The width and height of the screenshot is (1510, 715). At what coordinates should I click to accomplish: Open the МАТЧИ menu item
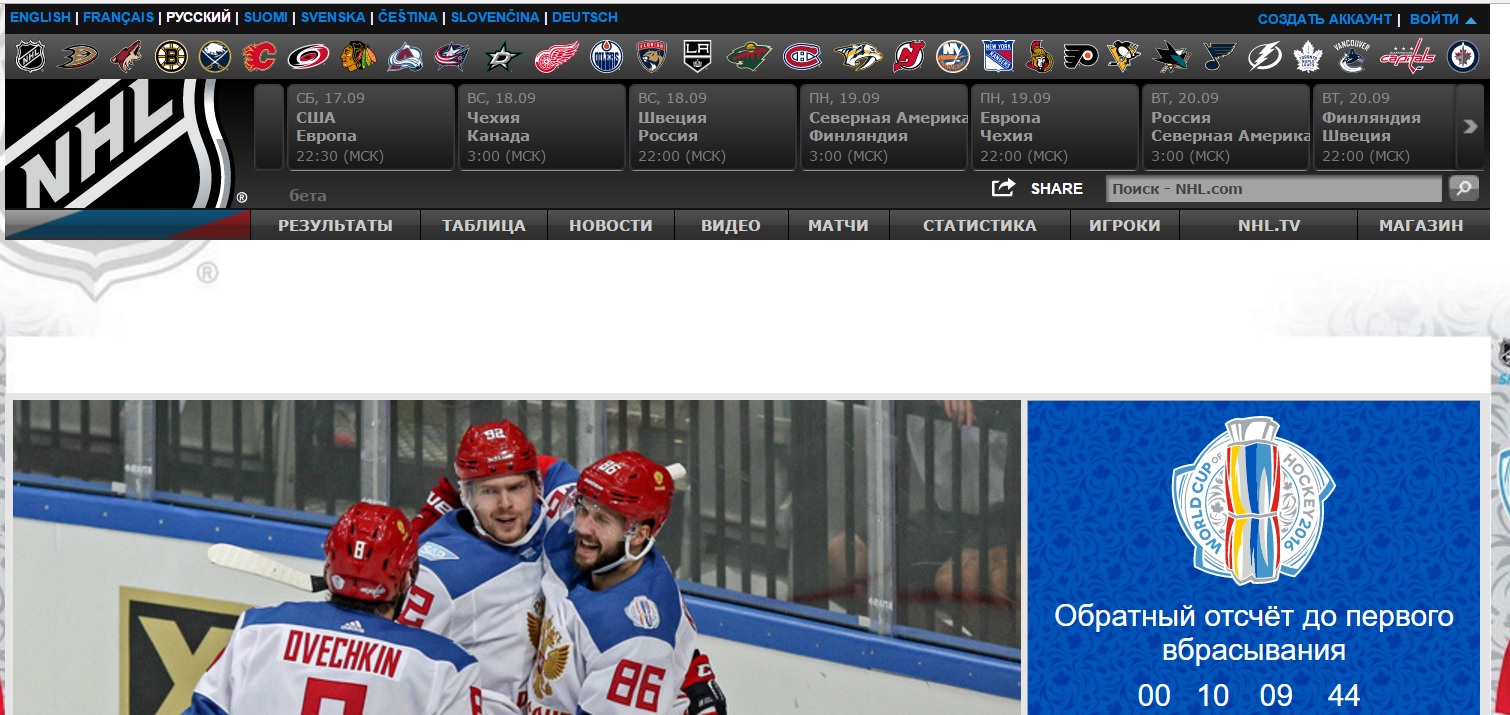tap(838, 225)
